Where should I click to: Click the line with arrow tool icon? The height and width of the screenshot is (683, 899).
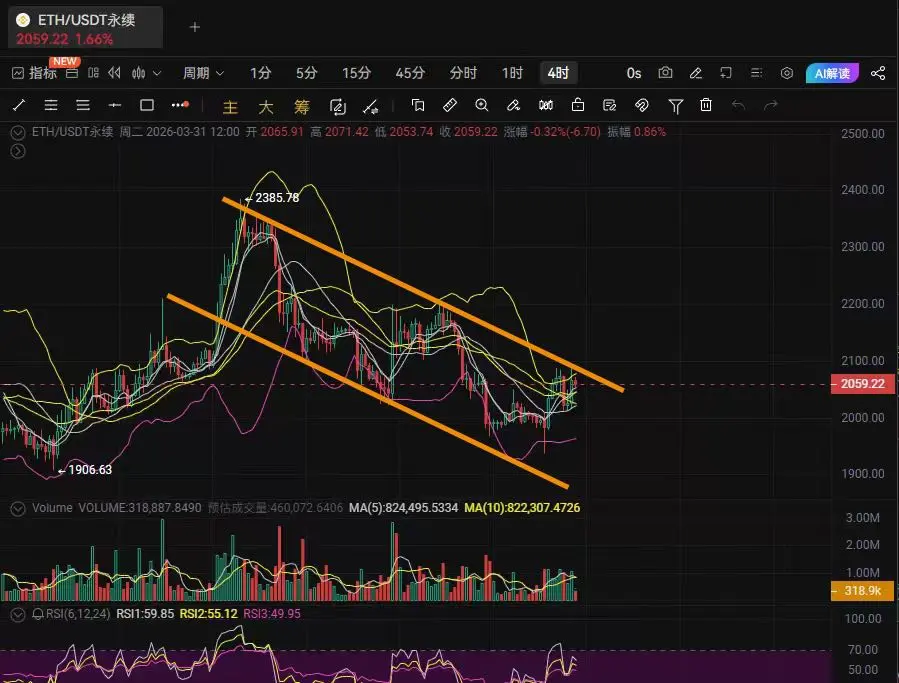370,106
